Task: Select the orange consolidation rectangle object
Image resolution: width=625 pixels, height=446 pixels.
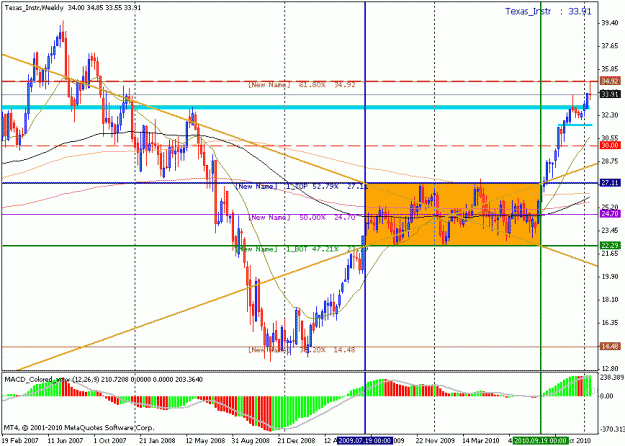Action: pyautogui.click(x=453, y=214)
